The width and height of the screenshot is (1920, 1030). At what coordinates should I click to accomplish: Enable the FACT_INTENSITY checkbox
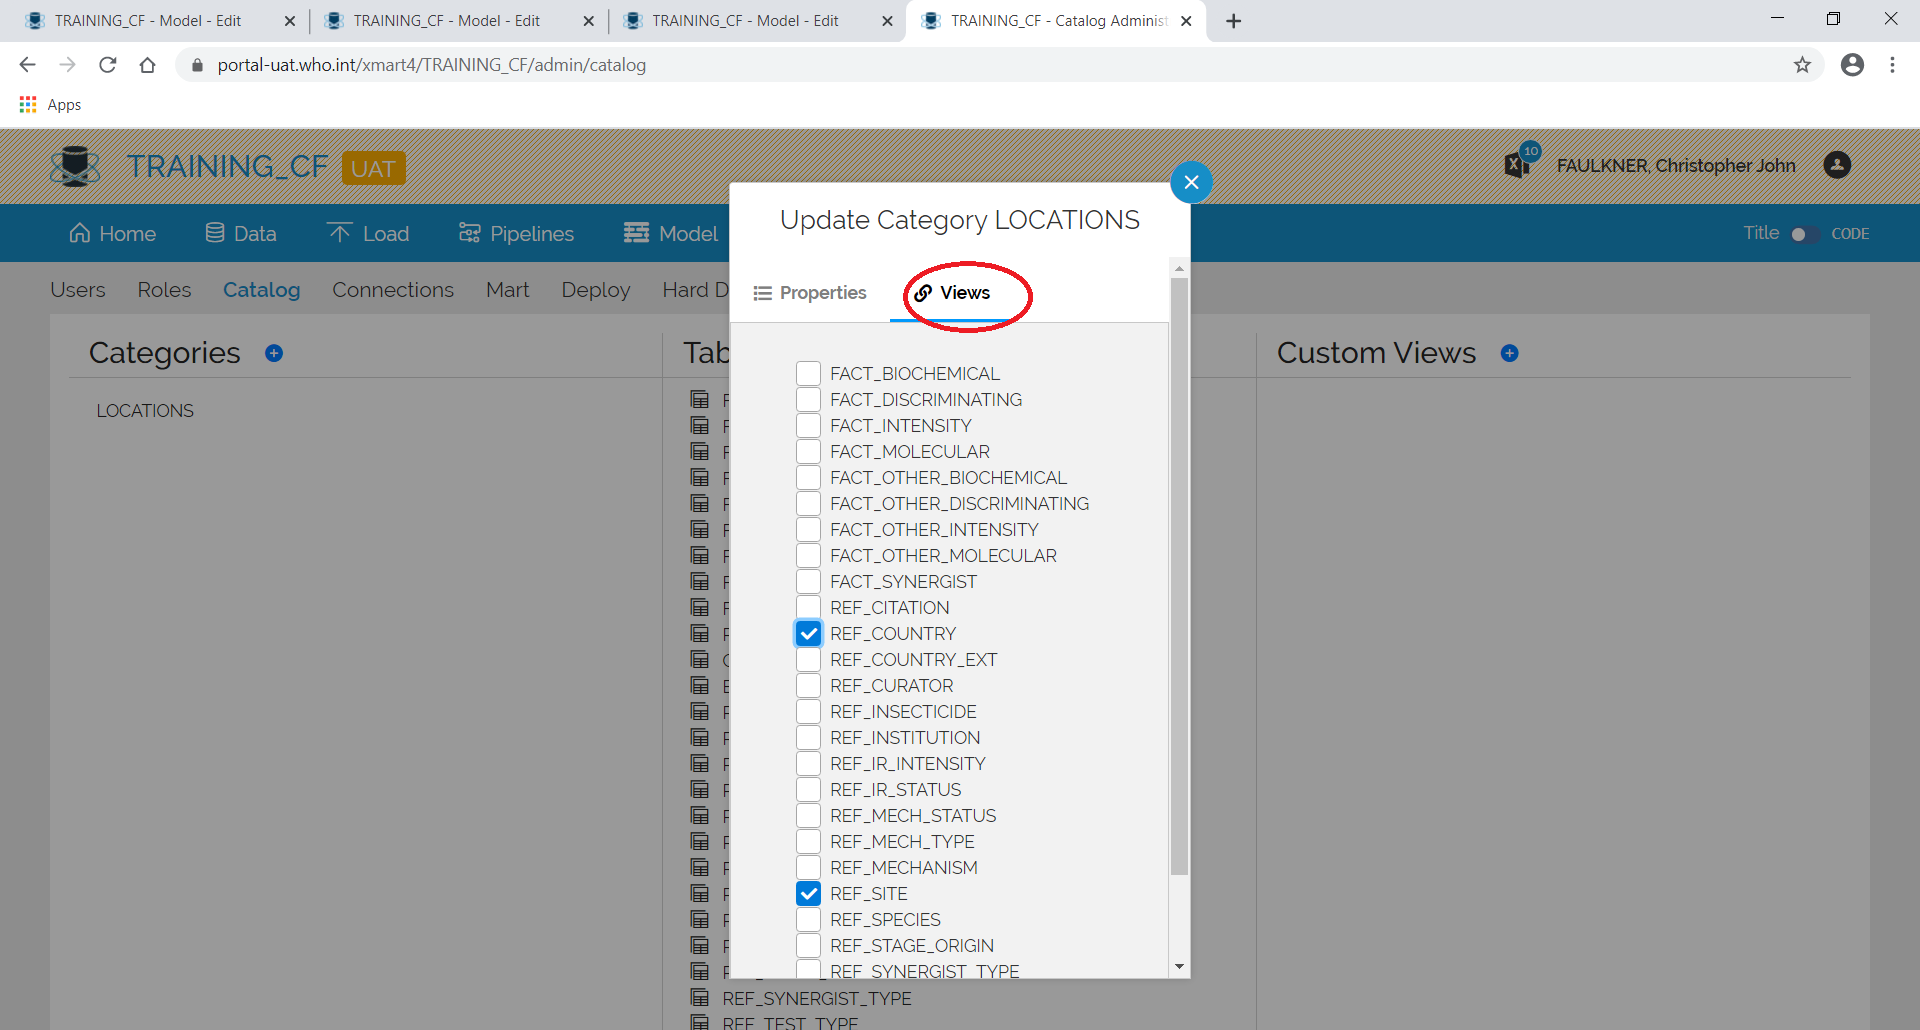click(x=808, y=425)
